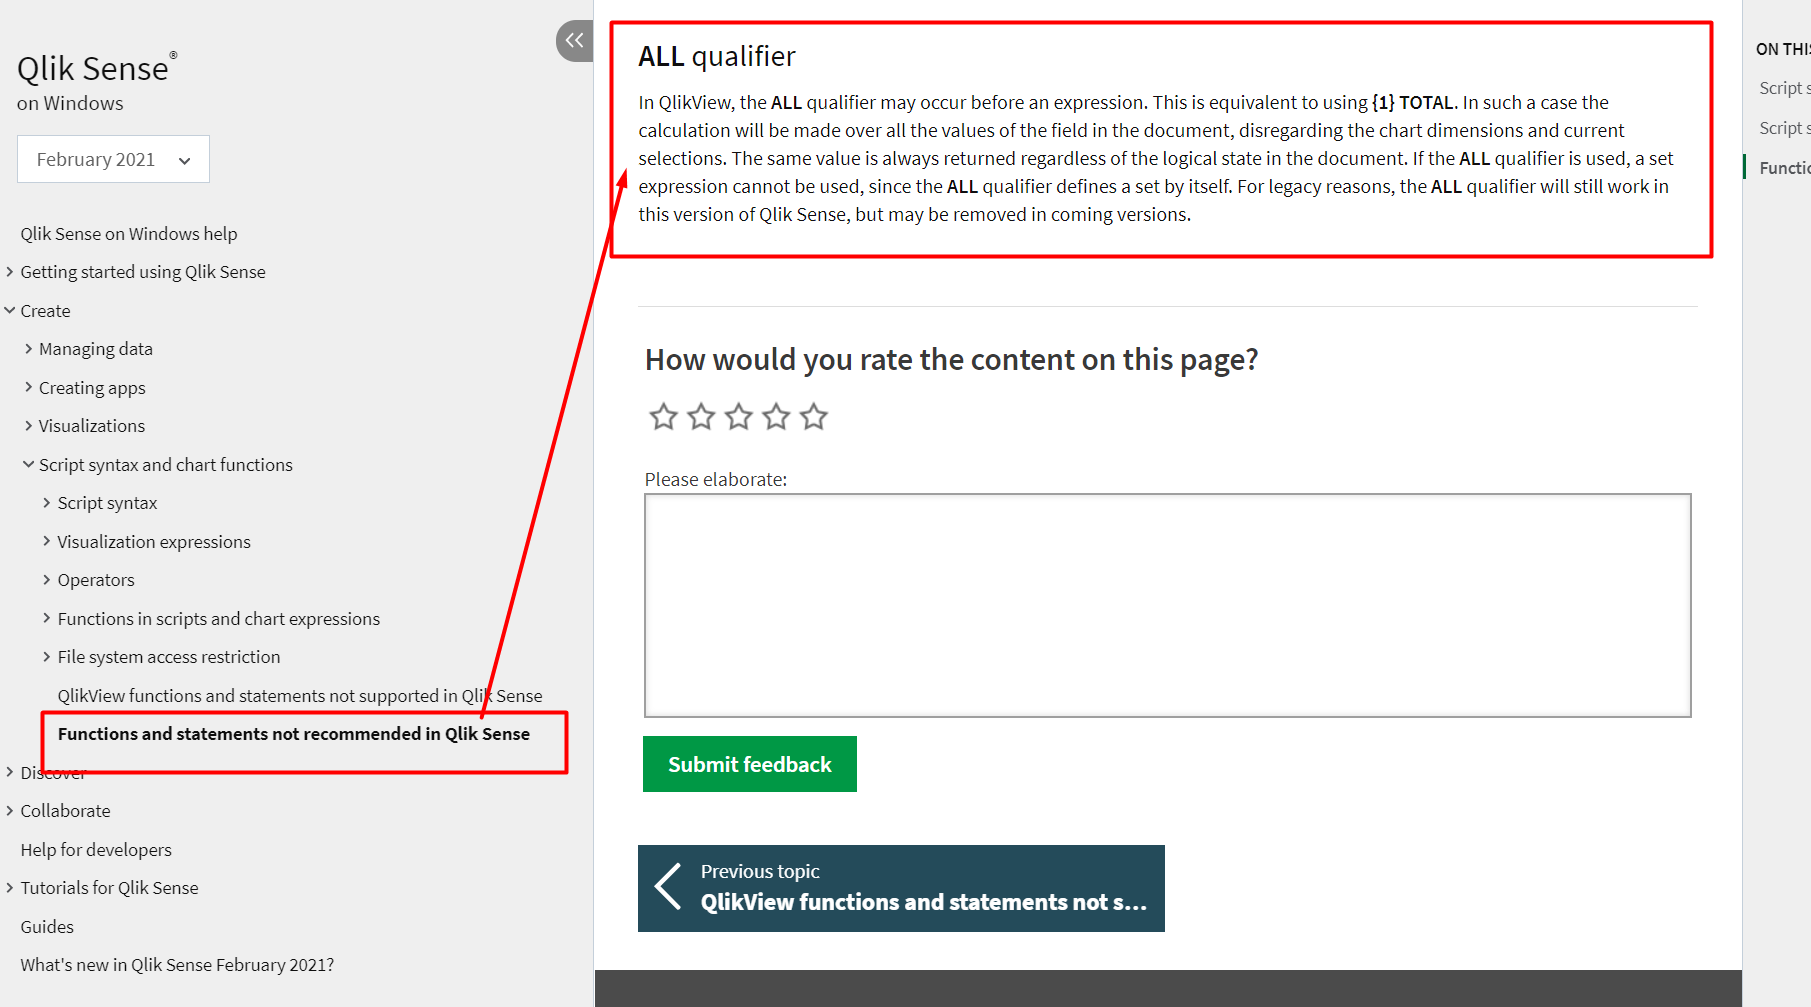
Task: Expand Getting started using Qlik Sense
Action: tap(10, 271)
